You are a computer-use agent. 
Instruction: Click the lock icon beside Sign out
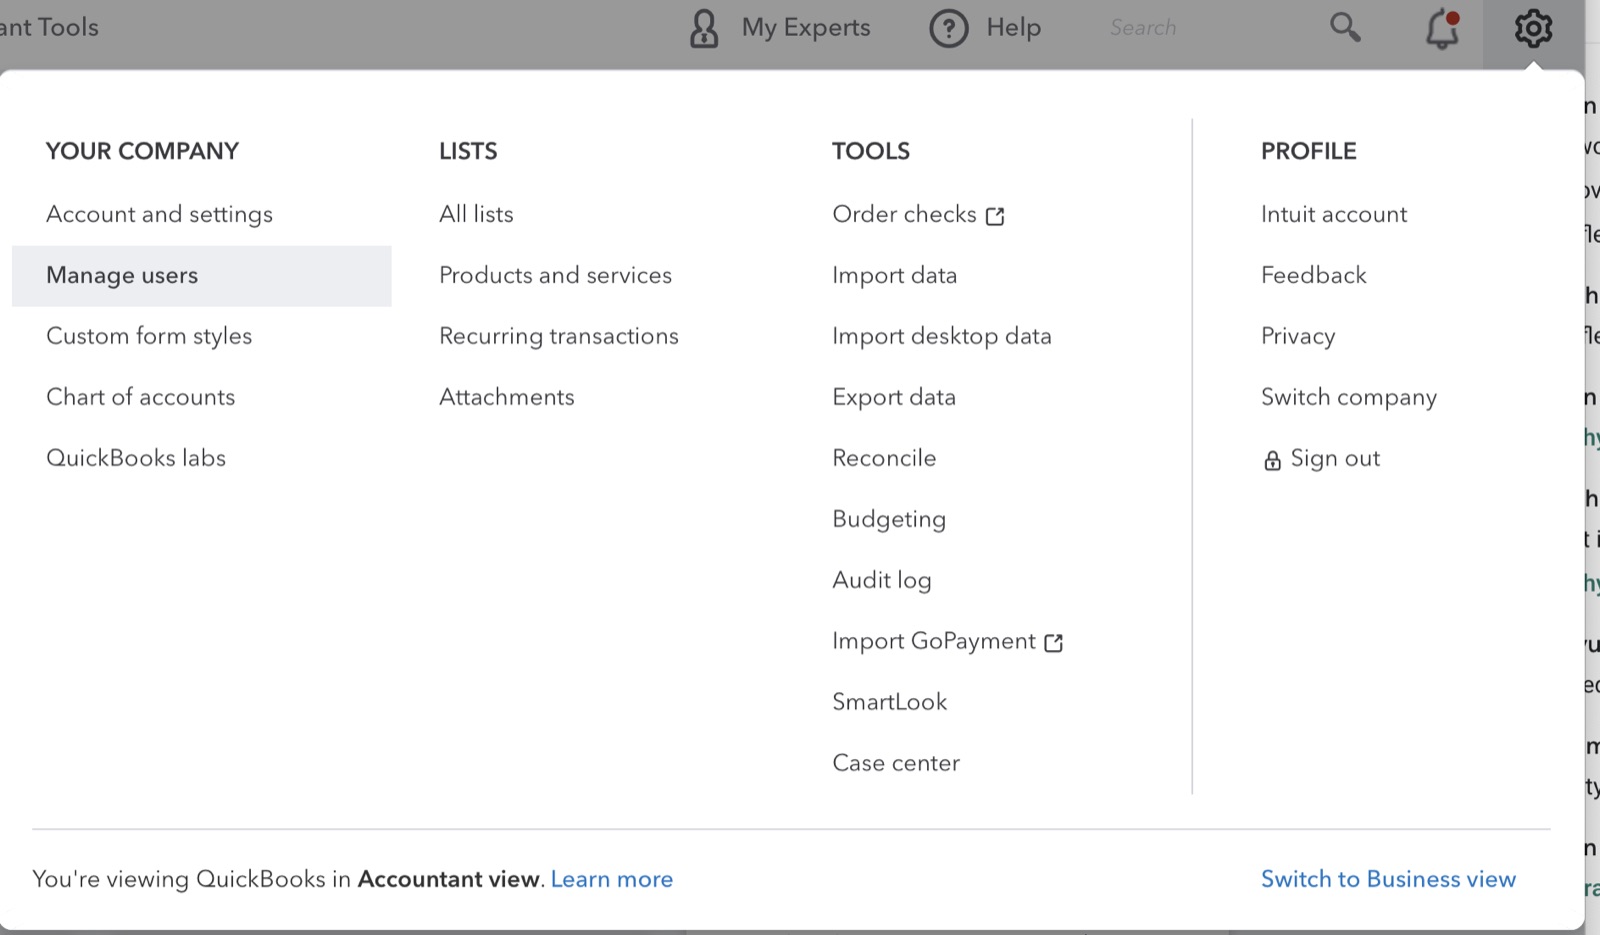(1272, 460)
